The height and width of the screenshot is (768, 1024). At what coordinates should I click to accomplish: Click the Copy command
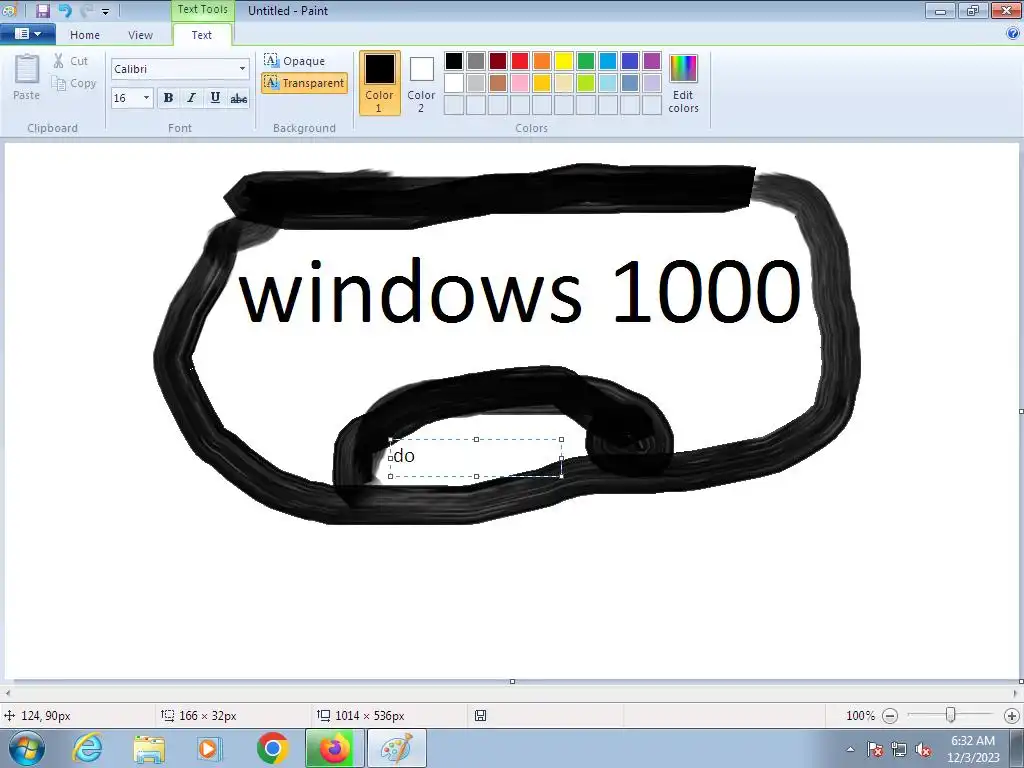click(74, 83)
